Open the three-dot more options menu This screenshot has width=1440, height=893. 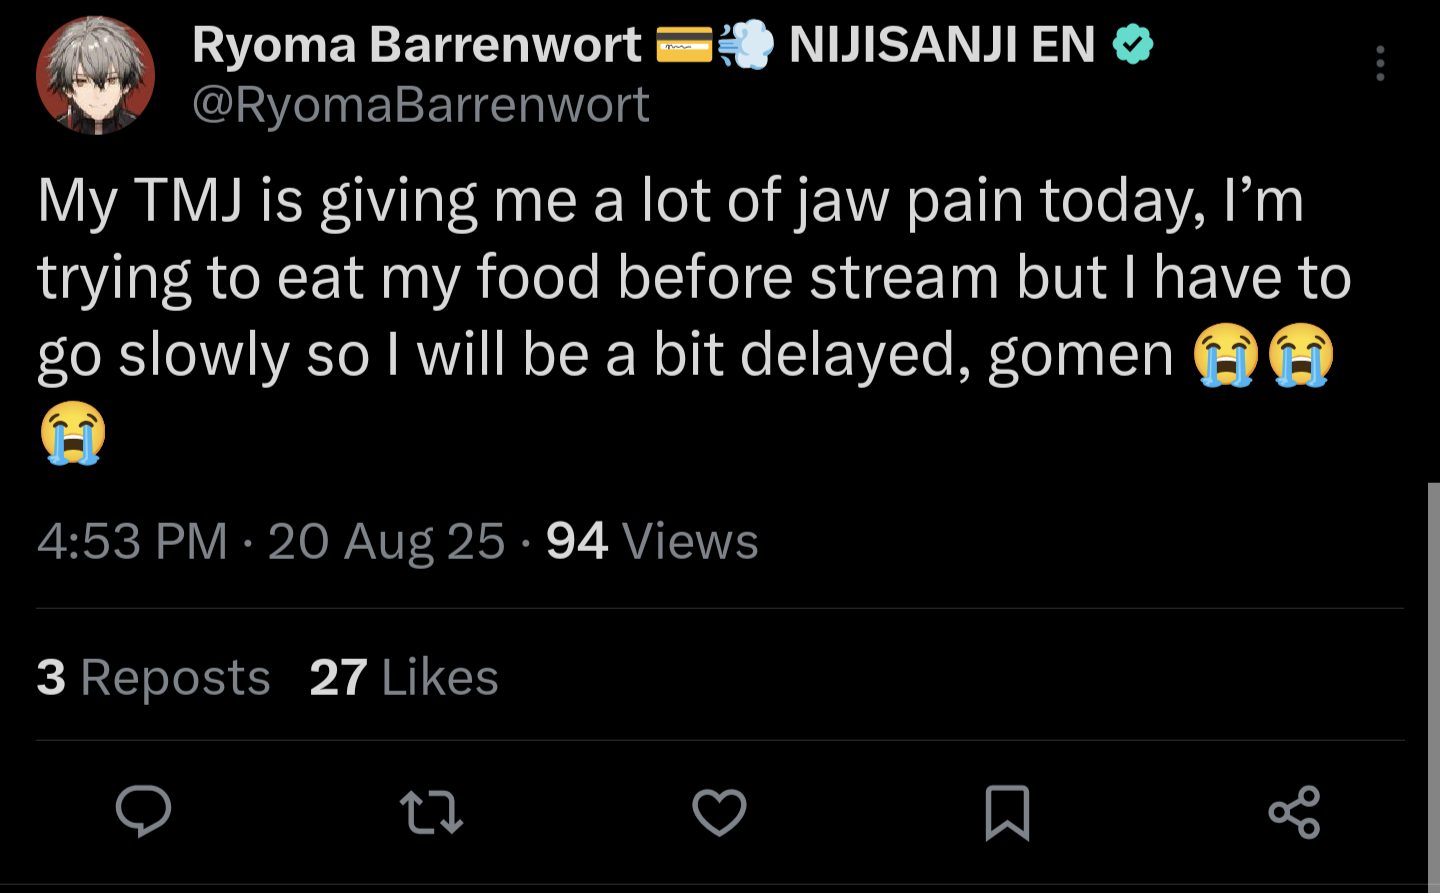pos(1380,63)
